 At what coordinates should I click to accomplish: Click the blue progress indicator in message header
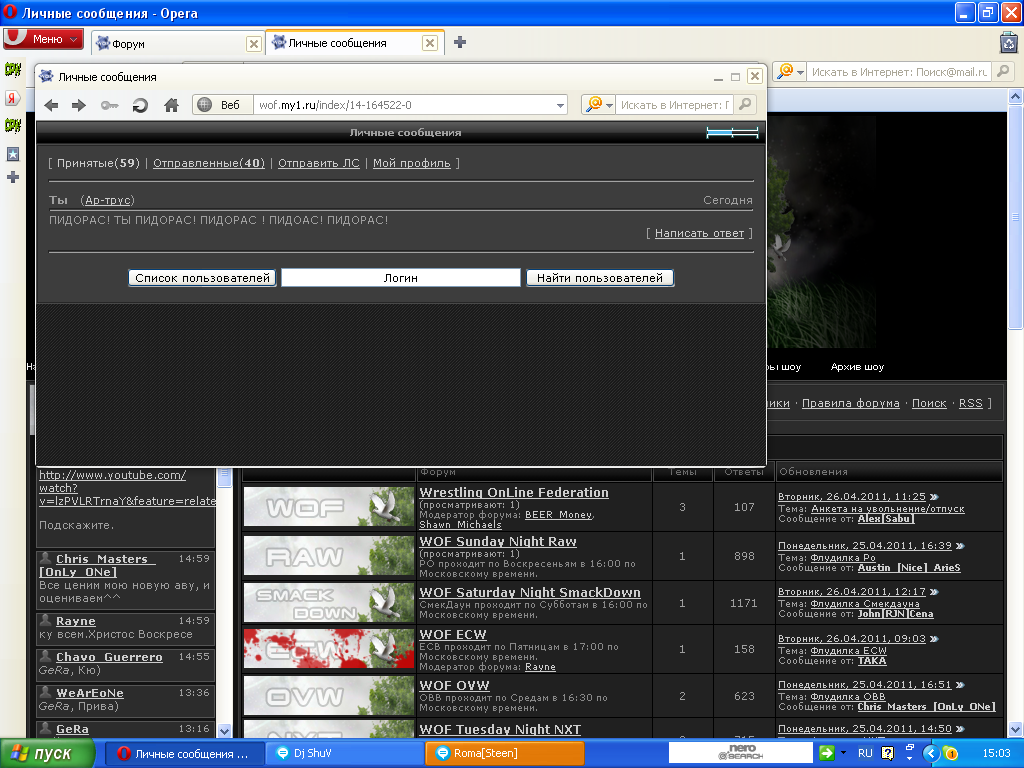coord(732,133)
